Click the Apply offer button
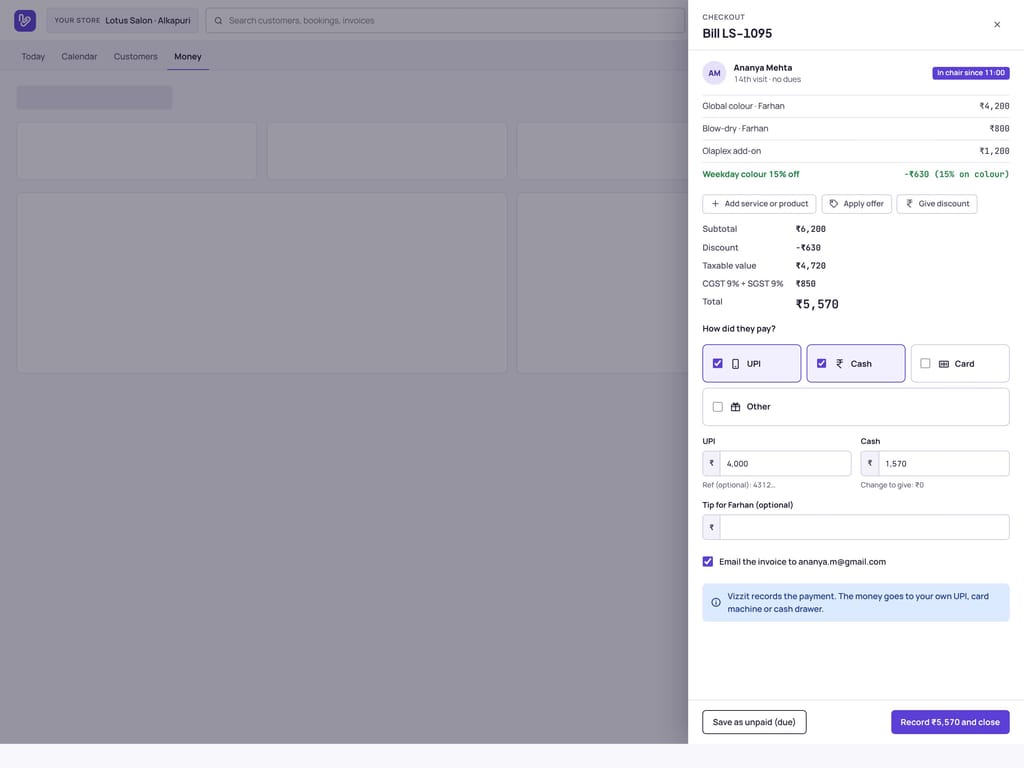The height and width of the screenshot is (768, 1024). pyautogui.click(x=856, y=204)
